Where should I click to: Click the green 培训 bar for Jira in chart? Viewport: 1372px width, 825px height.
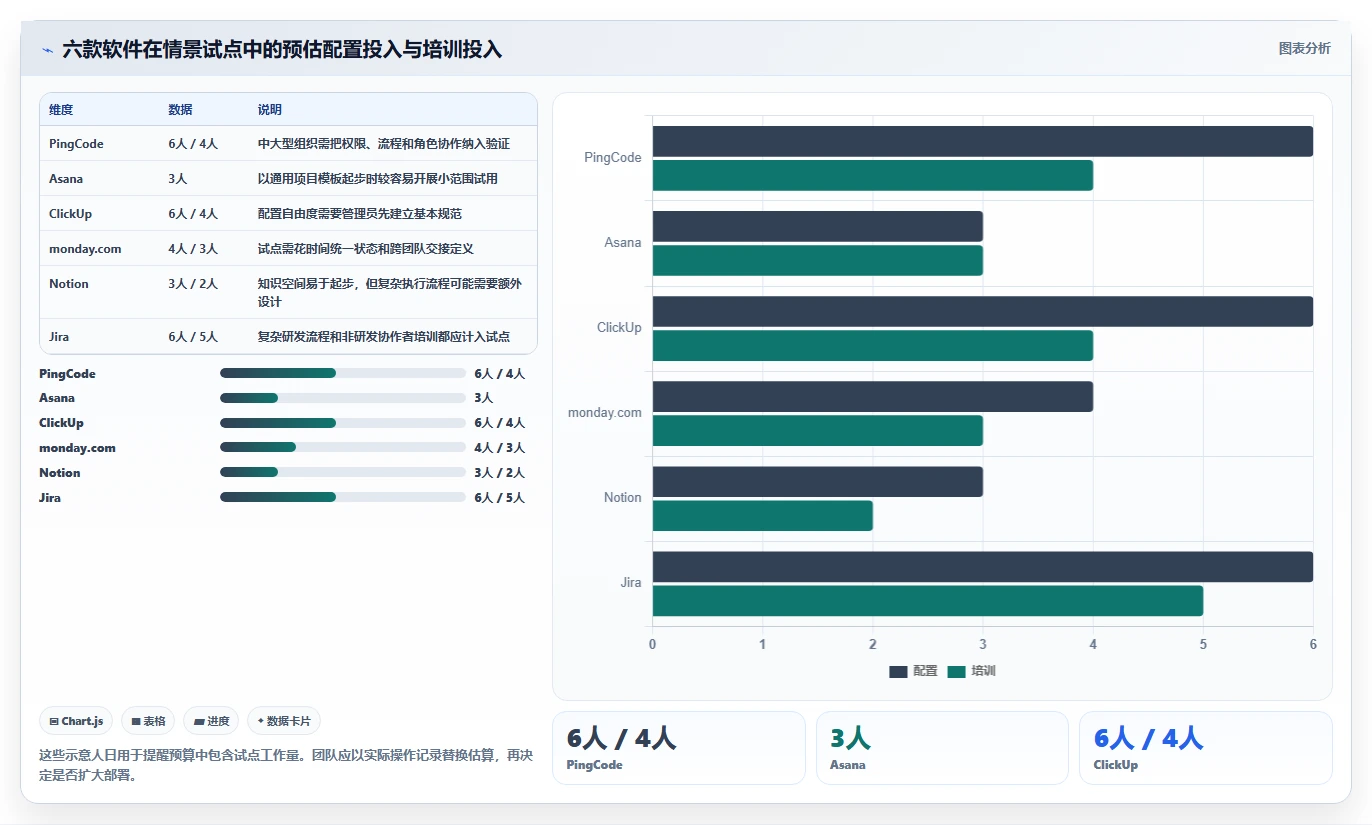click(927, 600)
